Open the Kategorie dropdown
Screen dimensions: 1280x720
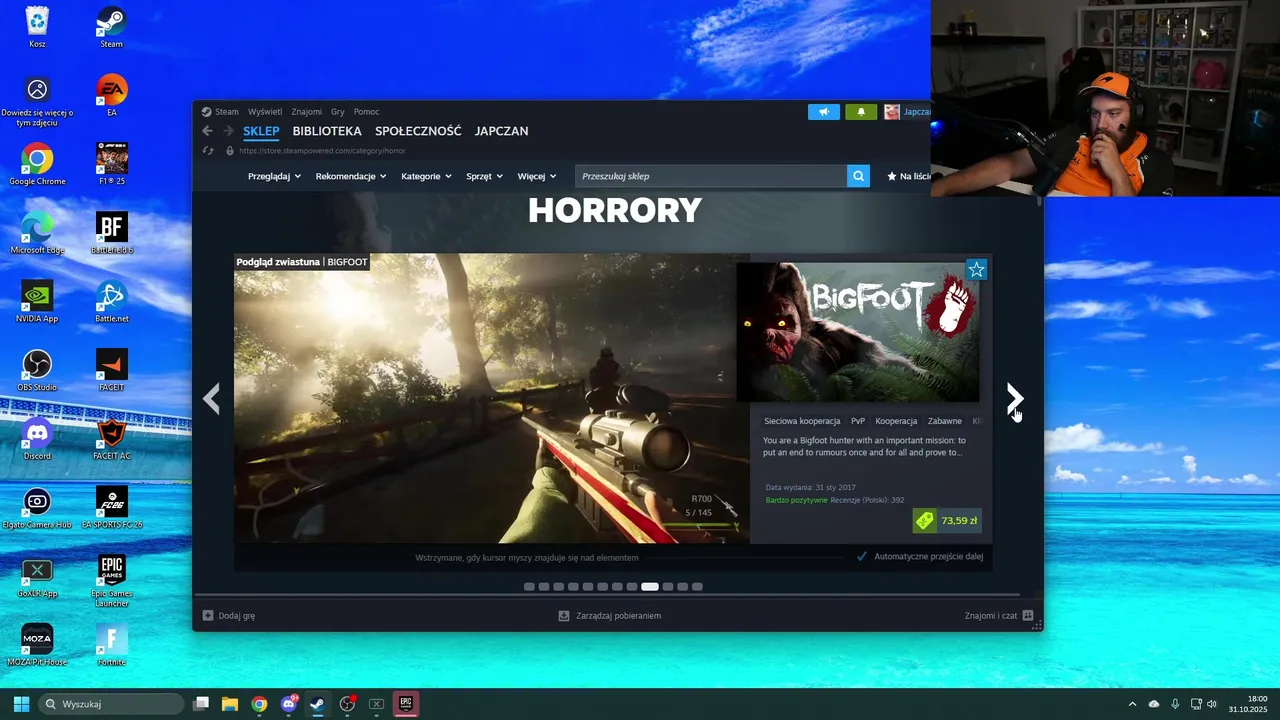[x=426, y=176]
